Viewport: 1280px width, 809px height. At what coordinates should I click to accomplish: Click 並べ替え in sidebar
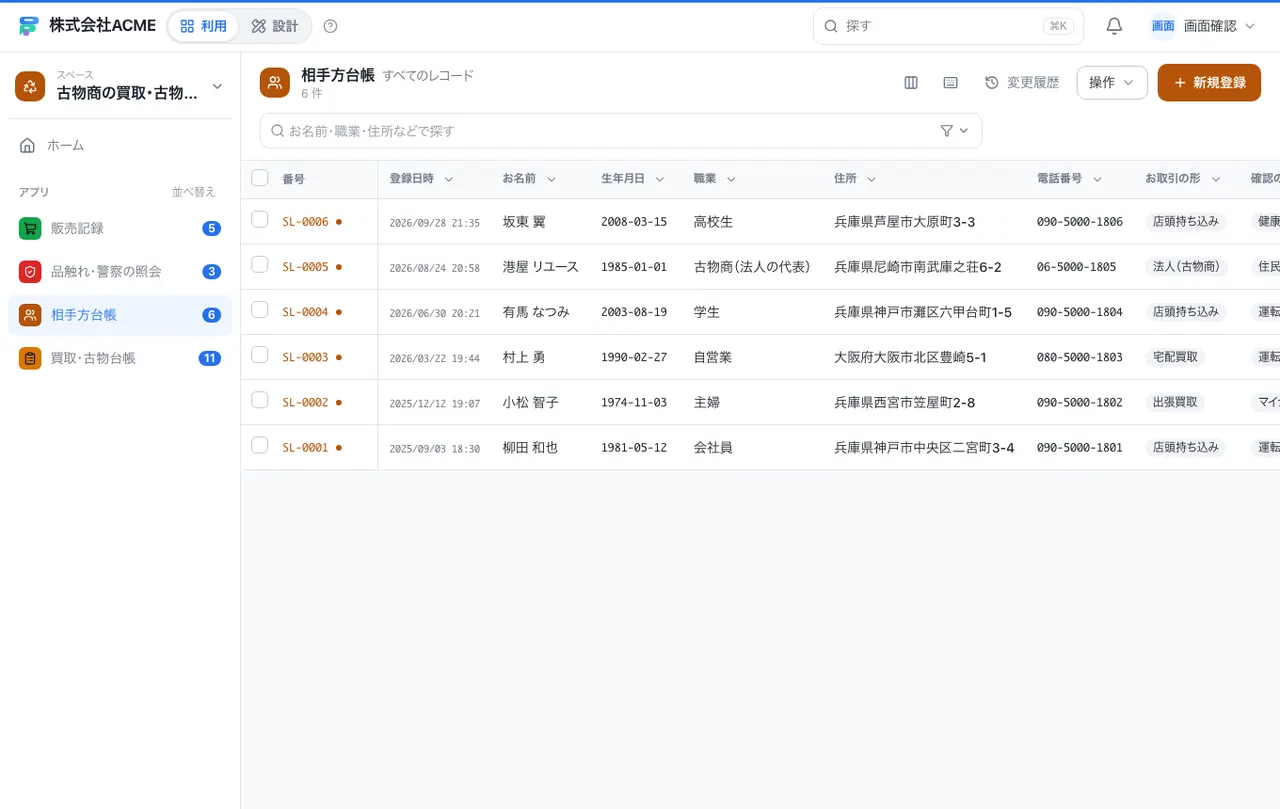[193, 192]
